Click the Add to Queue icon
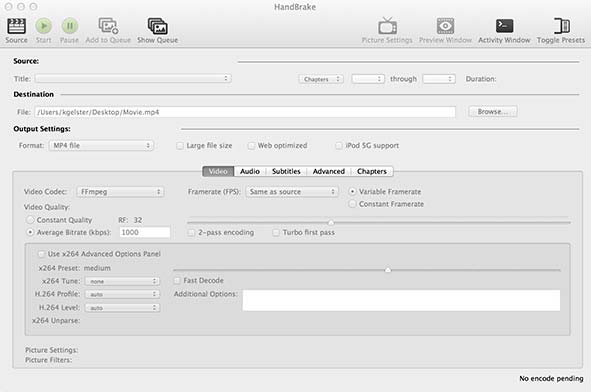 108,26
